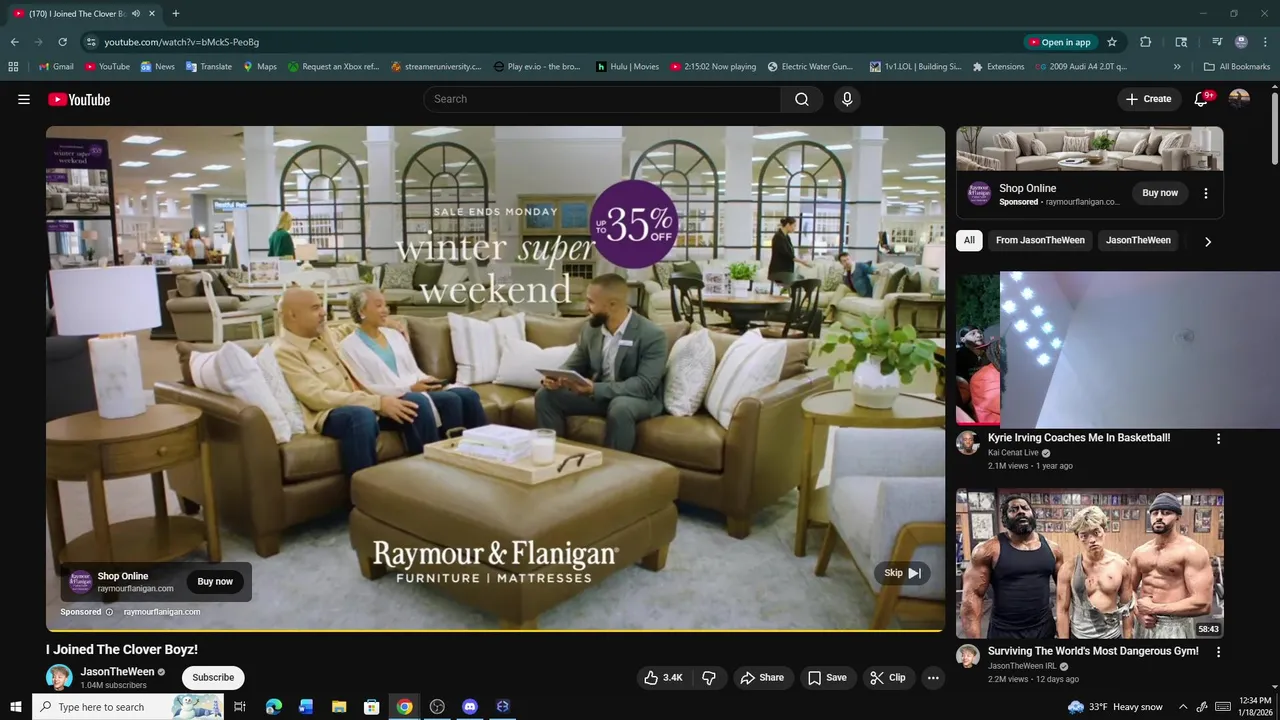
Task: Click the ad info icon beside Sponsored
Action: coord(109,612)
